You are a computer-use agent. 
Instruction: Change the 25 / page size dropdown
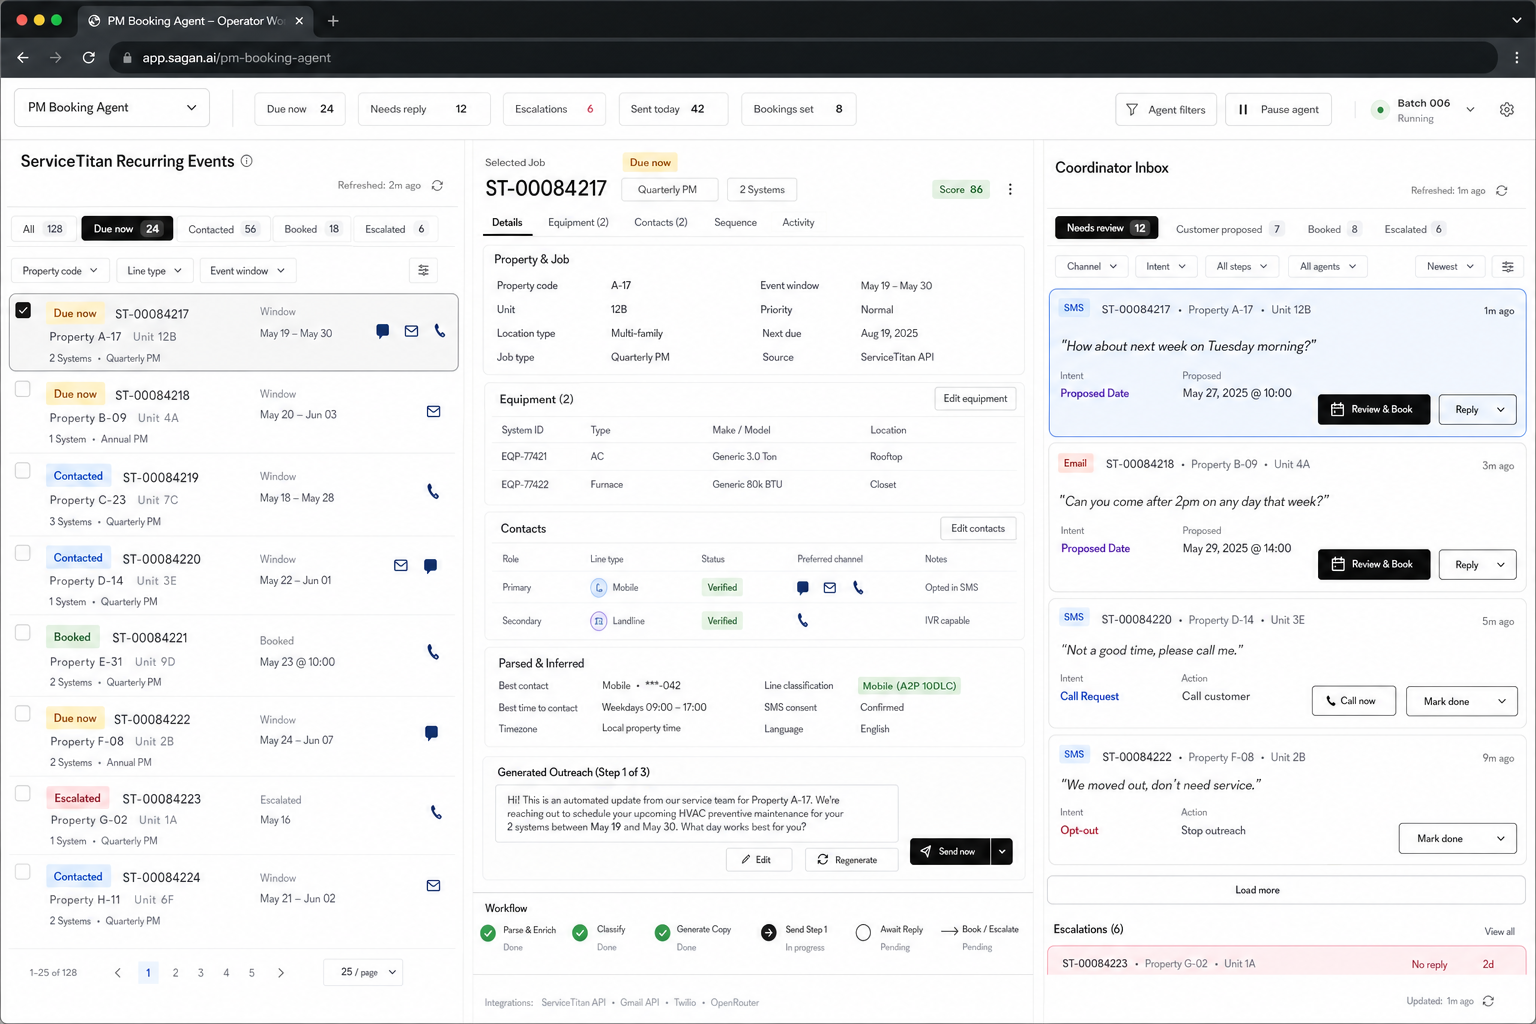pyautogui.click(x=363, y=972)
